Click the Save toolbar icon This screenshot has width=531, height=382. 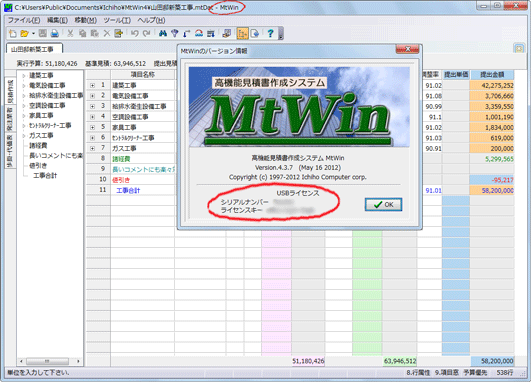42,33
